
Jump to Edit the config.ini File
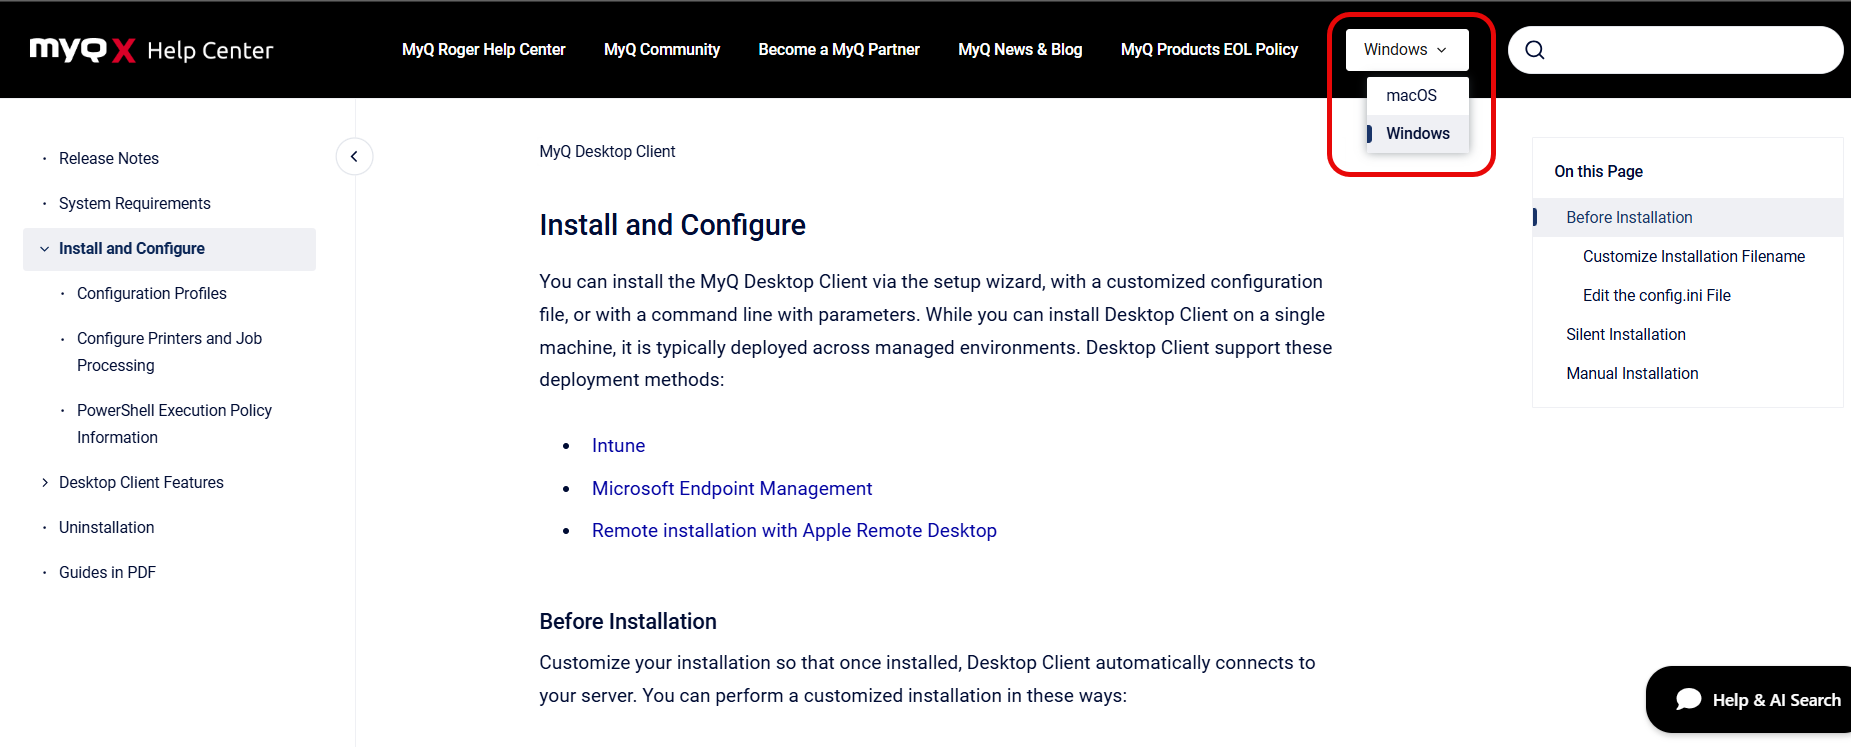pos(1656,296)
